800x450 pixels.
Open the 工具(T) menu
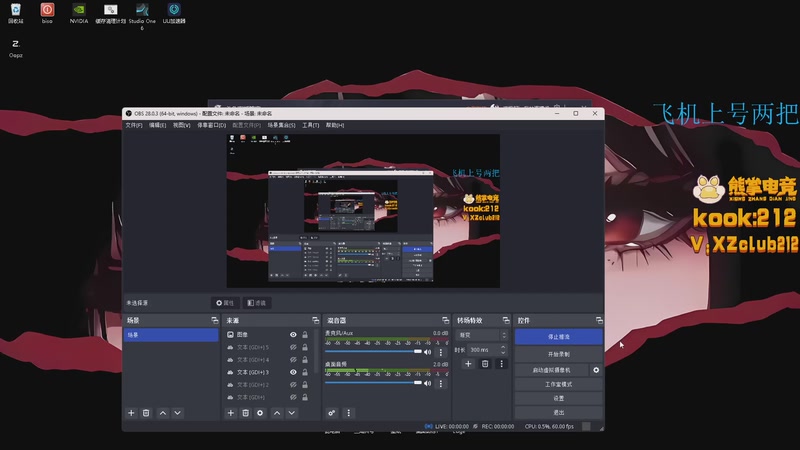tap(311, 125)
